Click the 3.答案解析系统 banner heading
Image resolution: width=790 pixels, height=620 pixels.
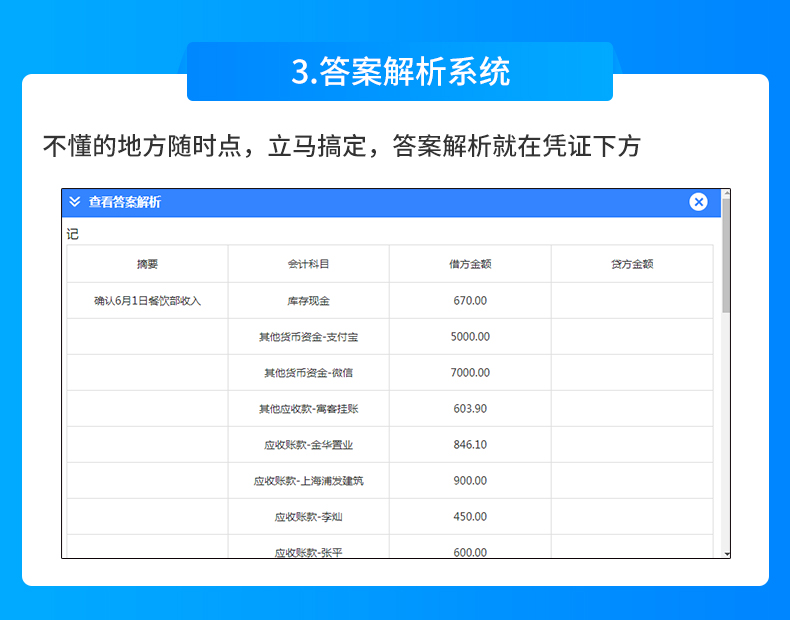[x=400, y=72]
